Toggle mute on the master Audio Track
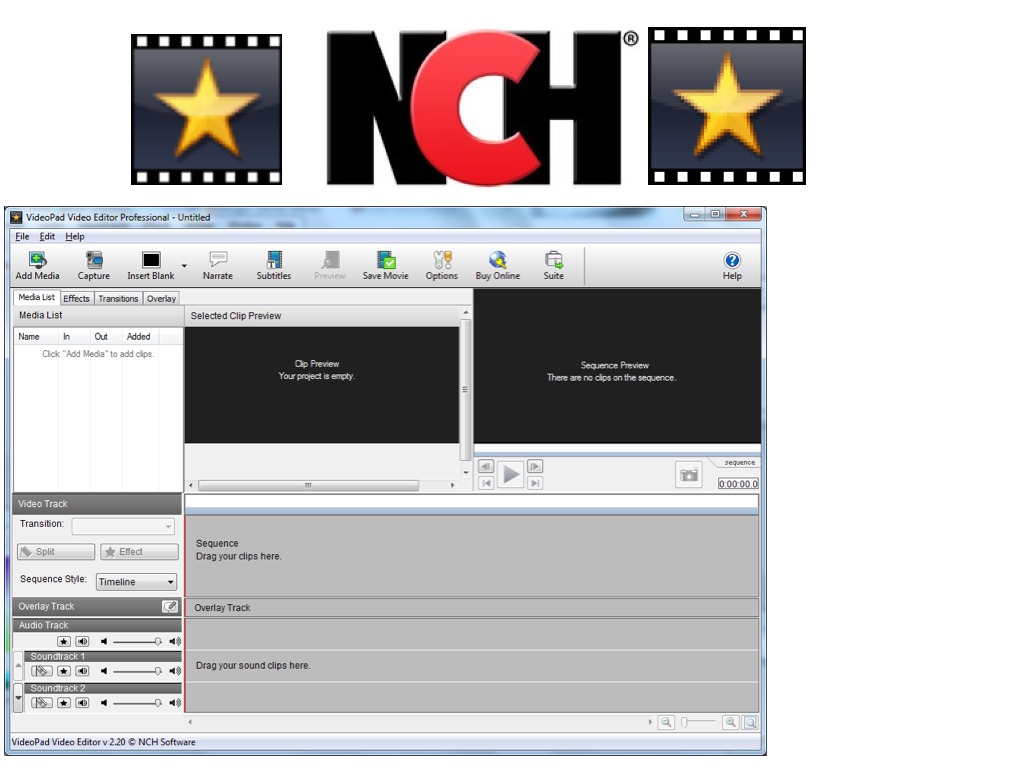Viewport: 1024px width, 768px height. (x=82, y=641)
